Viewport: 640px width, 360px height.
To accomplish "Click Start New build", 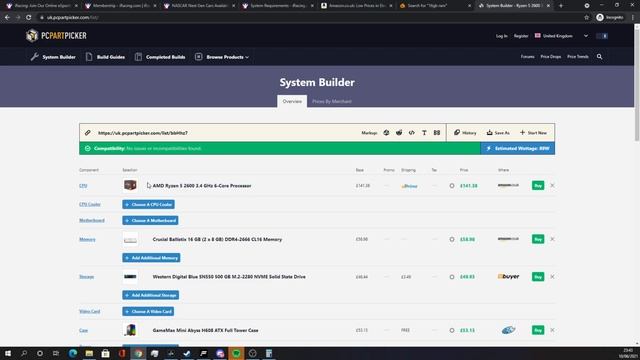I will (x=533, y=133).
